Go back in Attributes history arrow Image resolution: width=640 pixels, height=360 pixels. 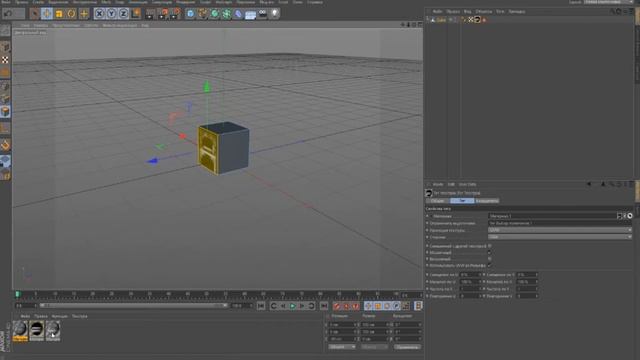tap(589, 184)
